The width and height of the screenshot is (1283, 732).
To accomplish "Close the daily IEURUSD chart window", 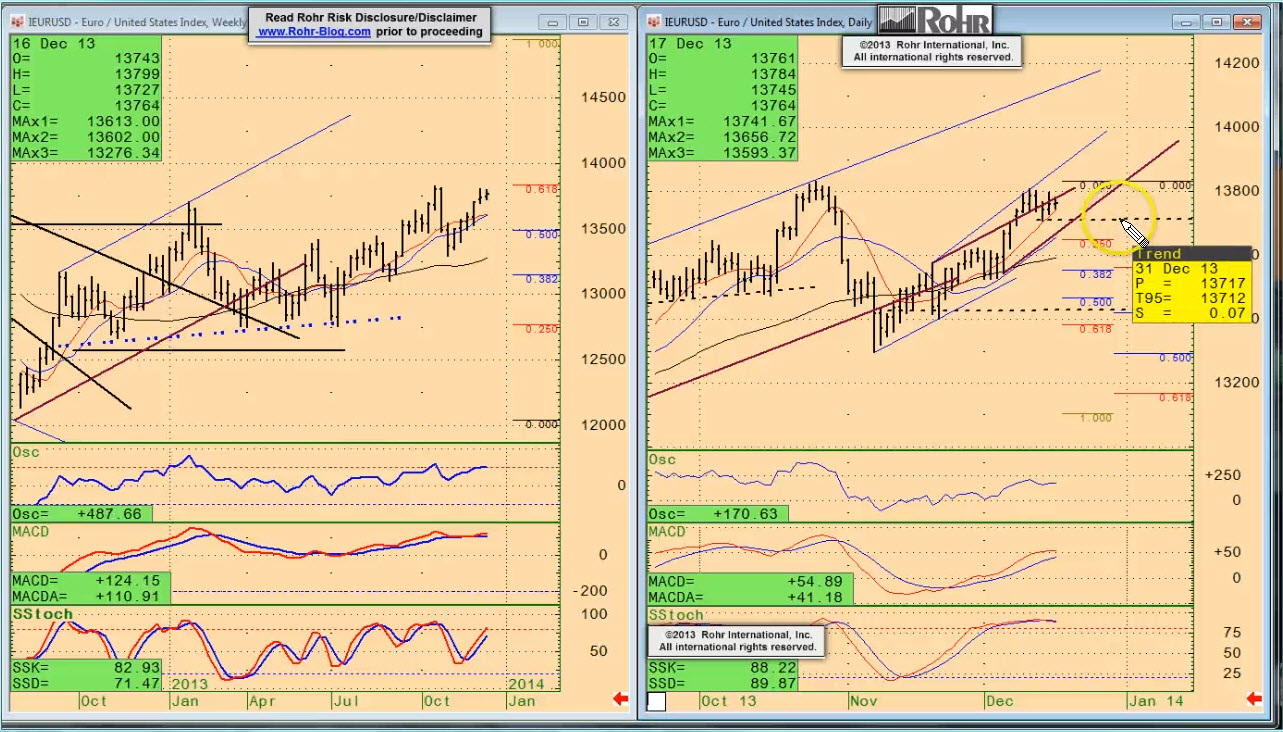I will (x=1248, y=21).
